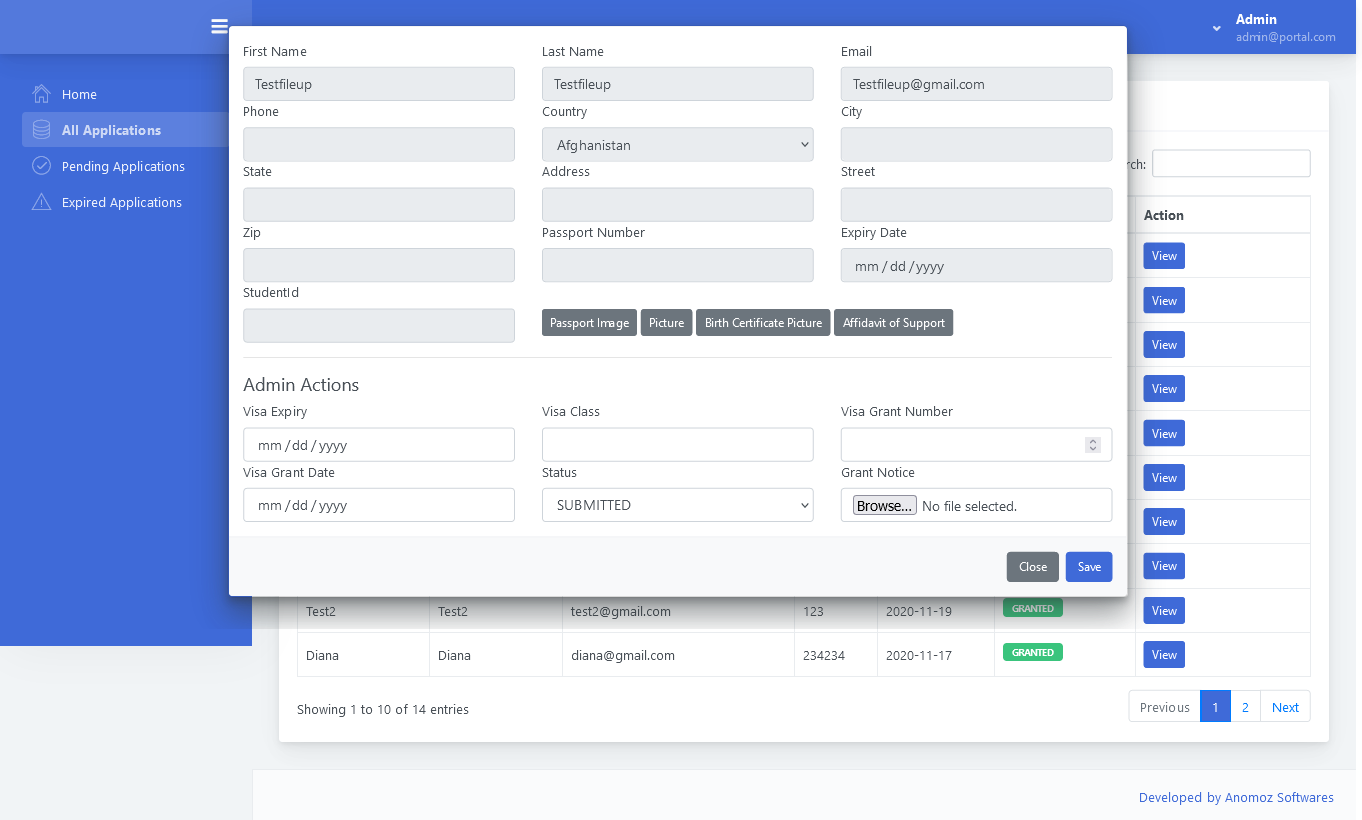View the application for Diana
Screen dimensions: 1362x820
(1163, 655)
